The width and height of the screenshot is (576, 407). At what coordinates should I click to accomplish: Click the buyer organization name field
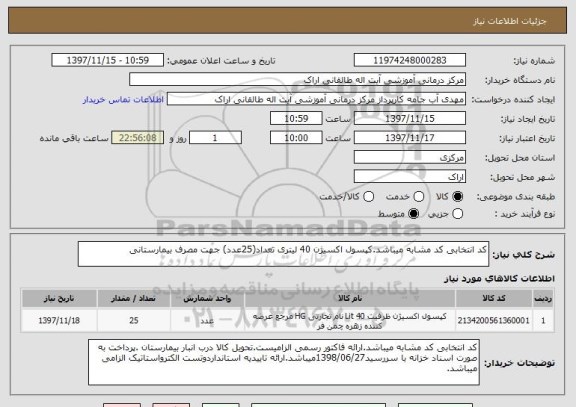[x=298, y=80]
